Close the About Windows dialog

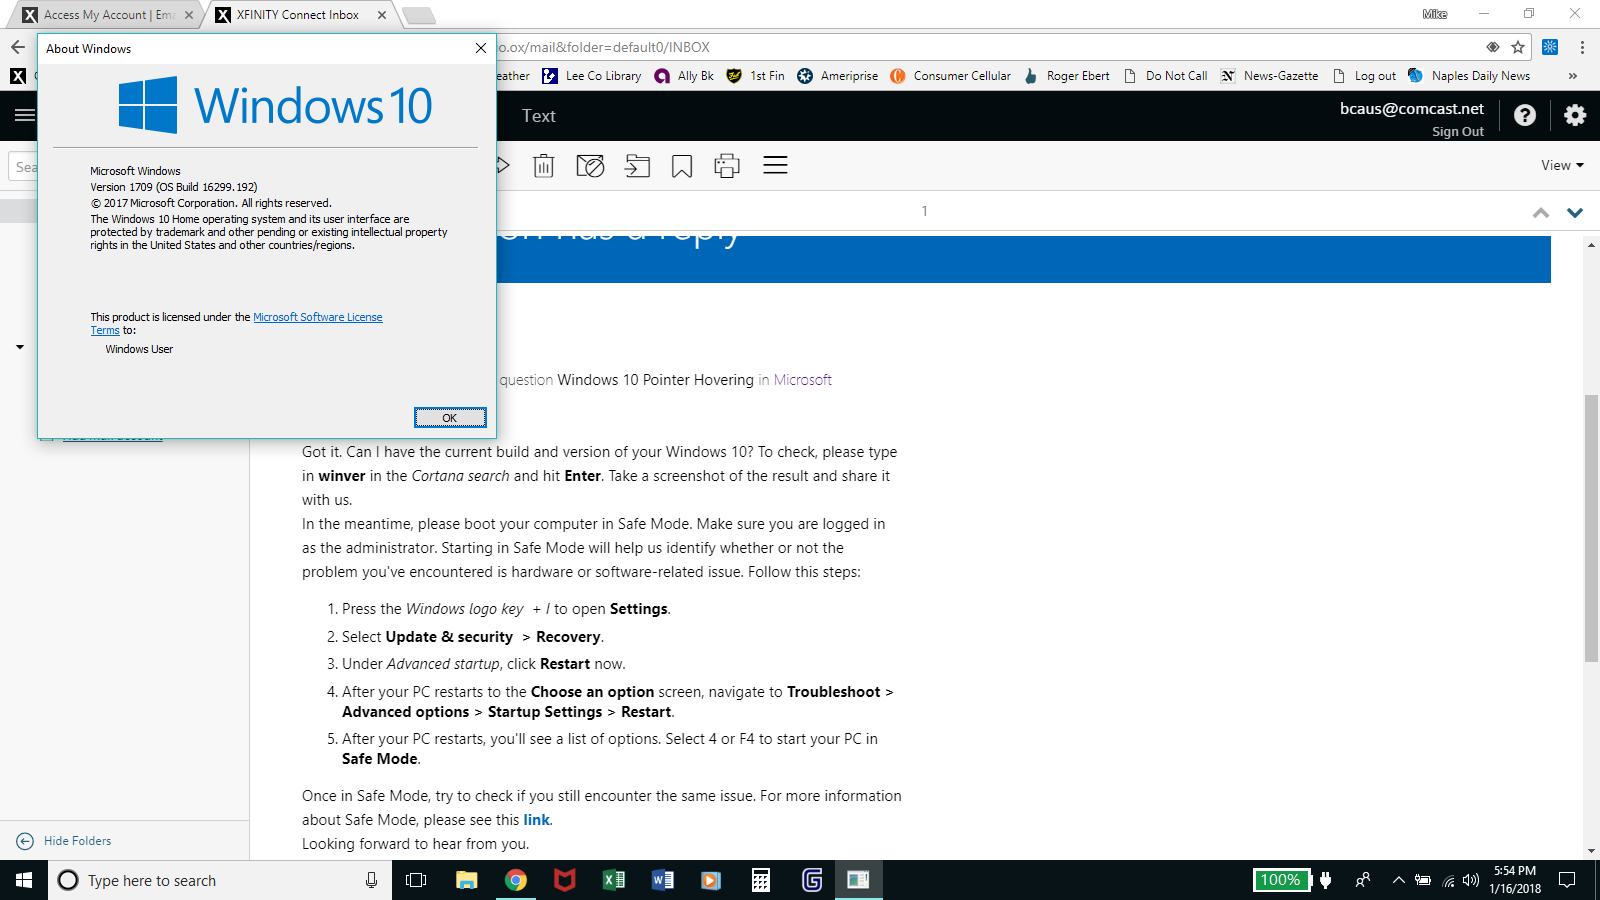(481, 48)
